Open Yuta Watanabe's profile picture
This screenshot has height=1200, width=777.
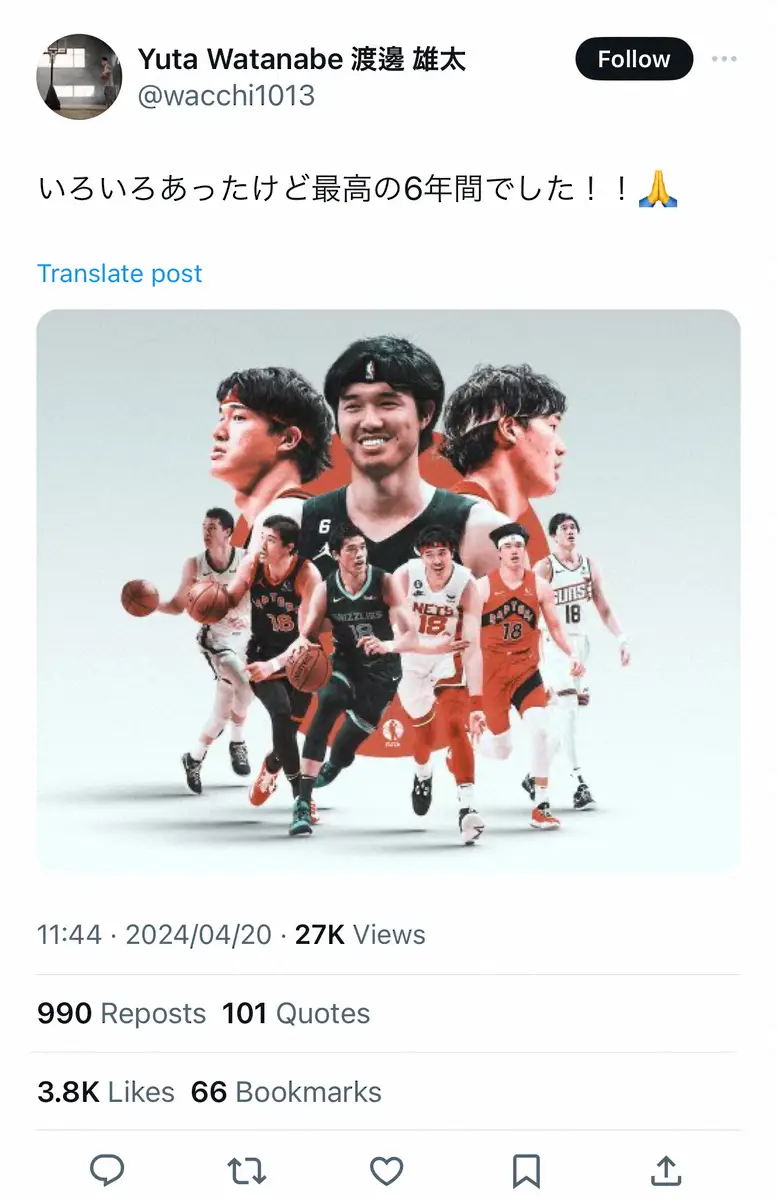click(79, 77)
